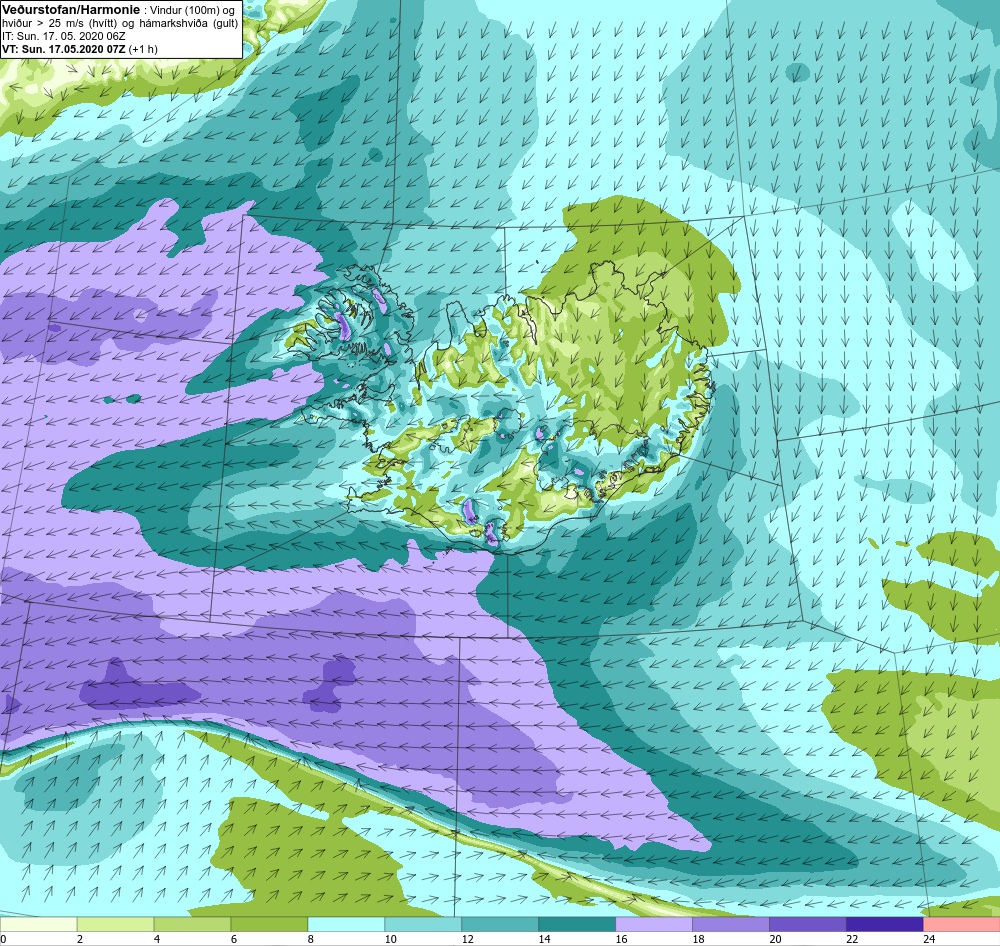
Task: Select the dark indigo 22–24 m/s swatch
Action: pos(885,924)
